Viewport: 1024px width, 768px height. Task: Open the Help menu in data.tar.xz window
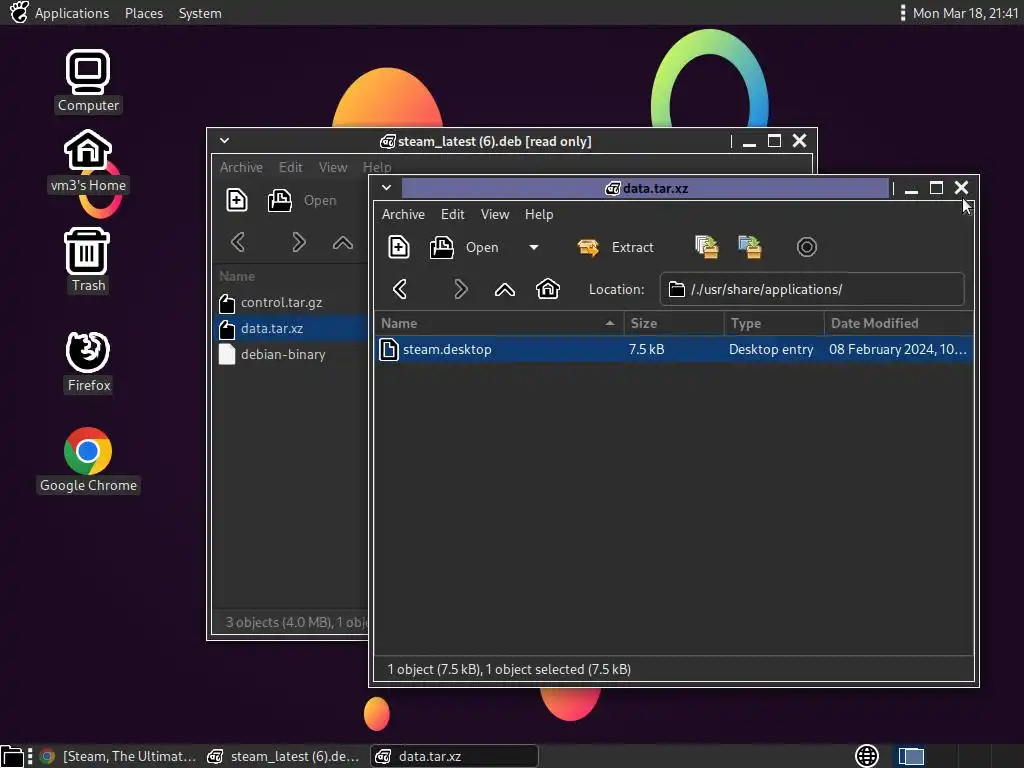pyautogui.click(x=539, y=214)
